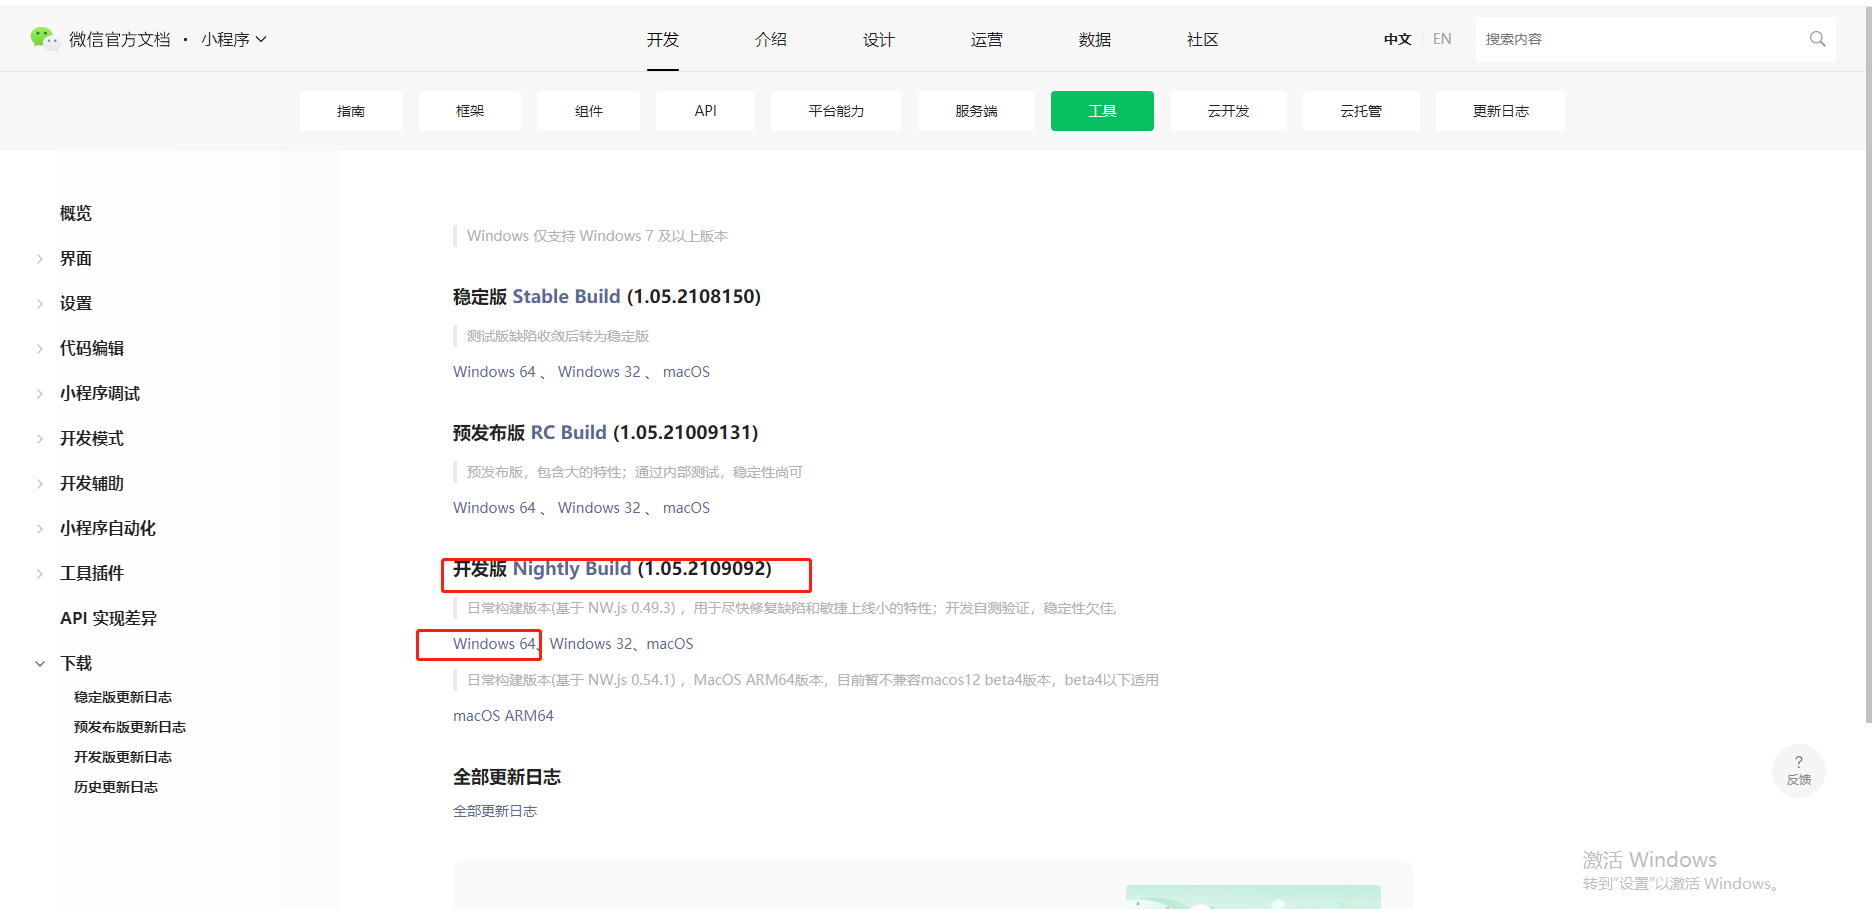1872x909 pixels.
Task: Download Windows 32 under Nightly Build
Action: 591,644
